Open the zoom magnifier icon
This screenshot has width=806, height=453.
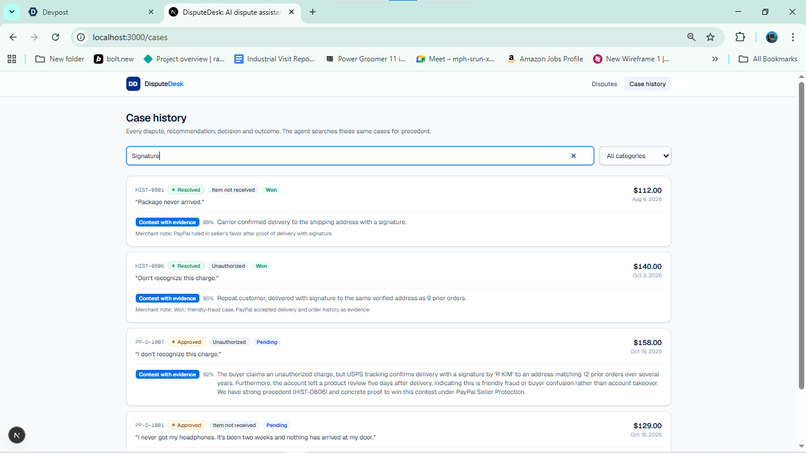coord(691,37)
